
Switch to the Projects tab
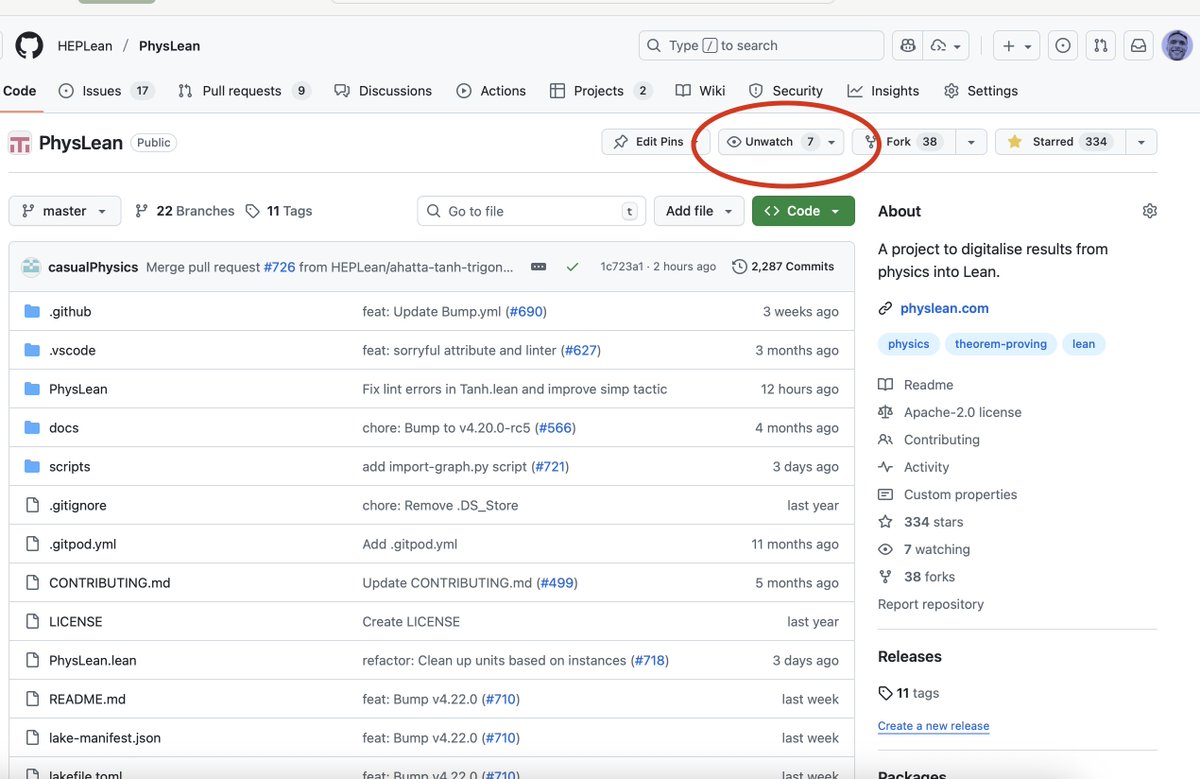pos(601,91)
